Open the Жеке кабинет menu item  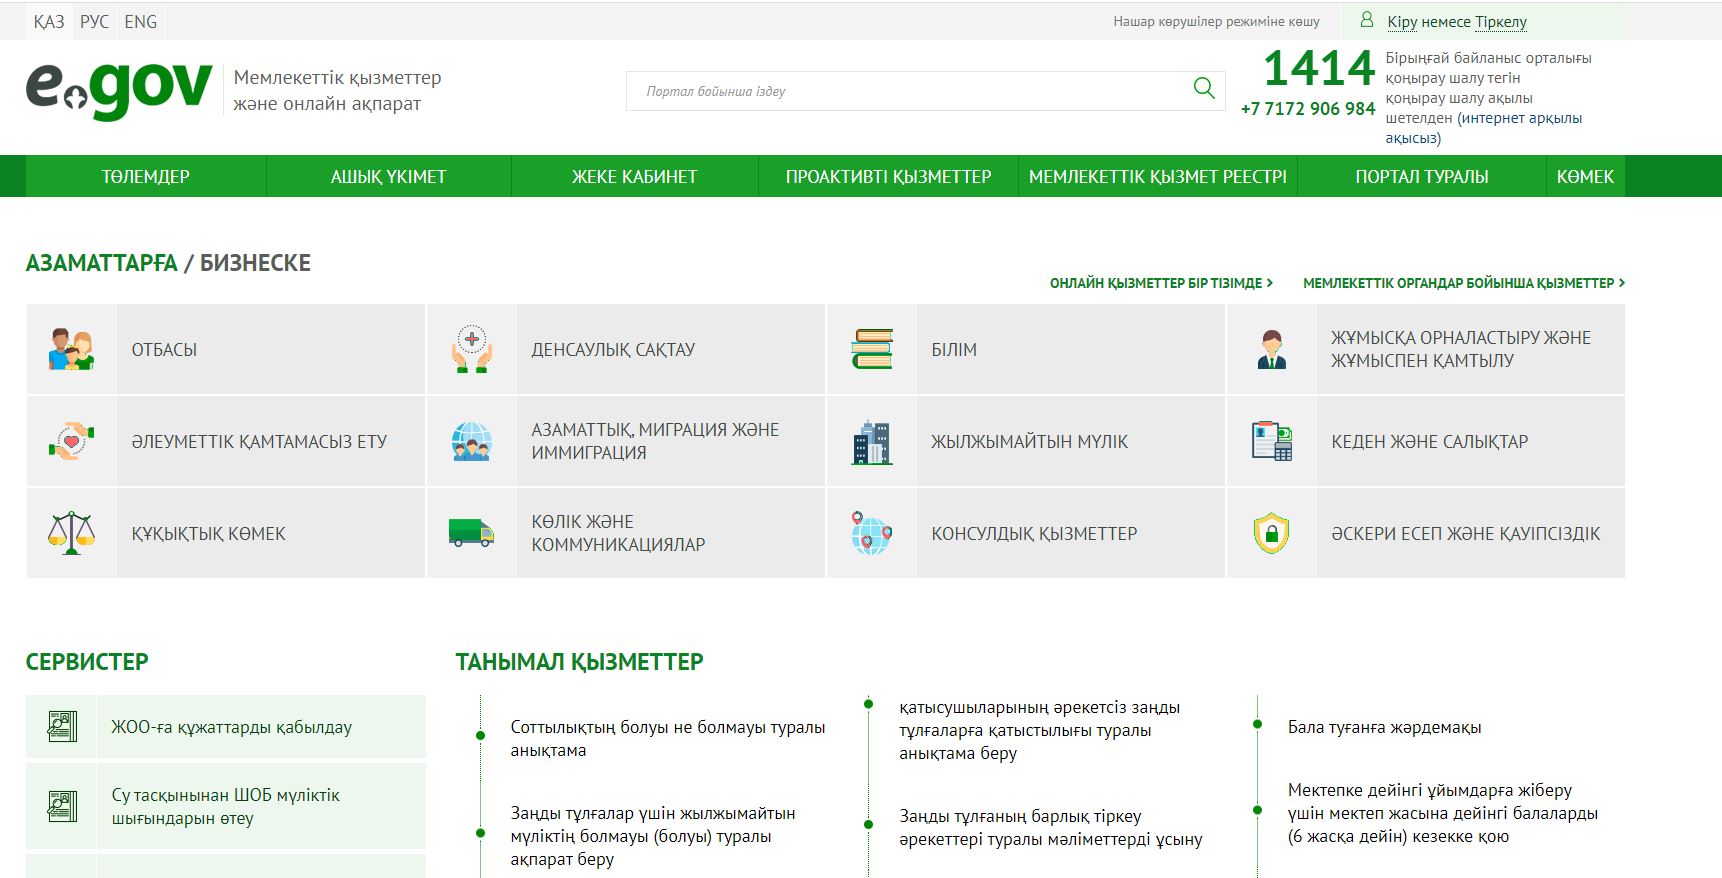pos(634,177)
